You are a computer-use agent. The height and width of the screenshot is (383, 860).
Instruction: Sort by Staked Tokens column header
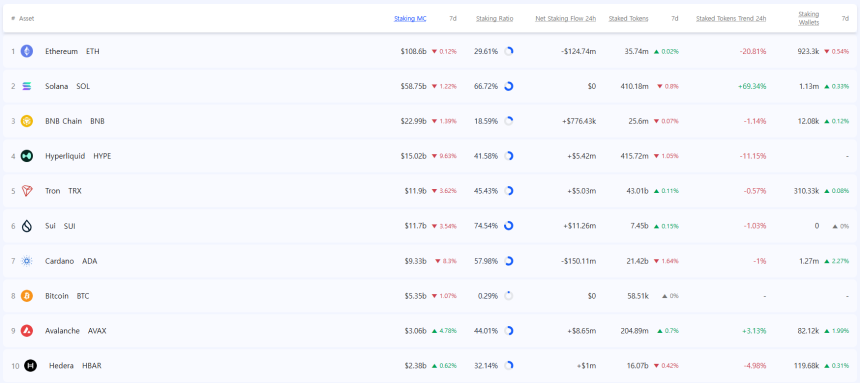628,19
